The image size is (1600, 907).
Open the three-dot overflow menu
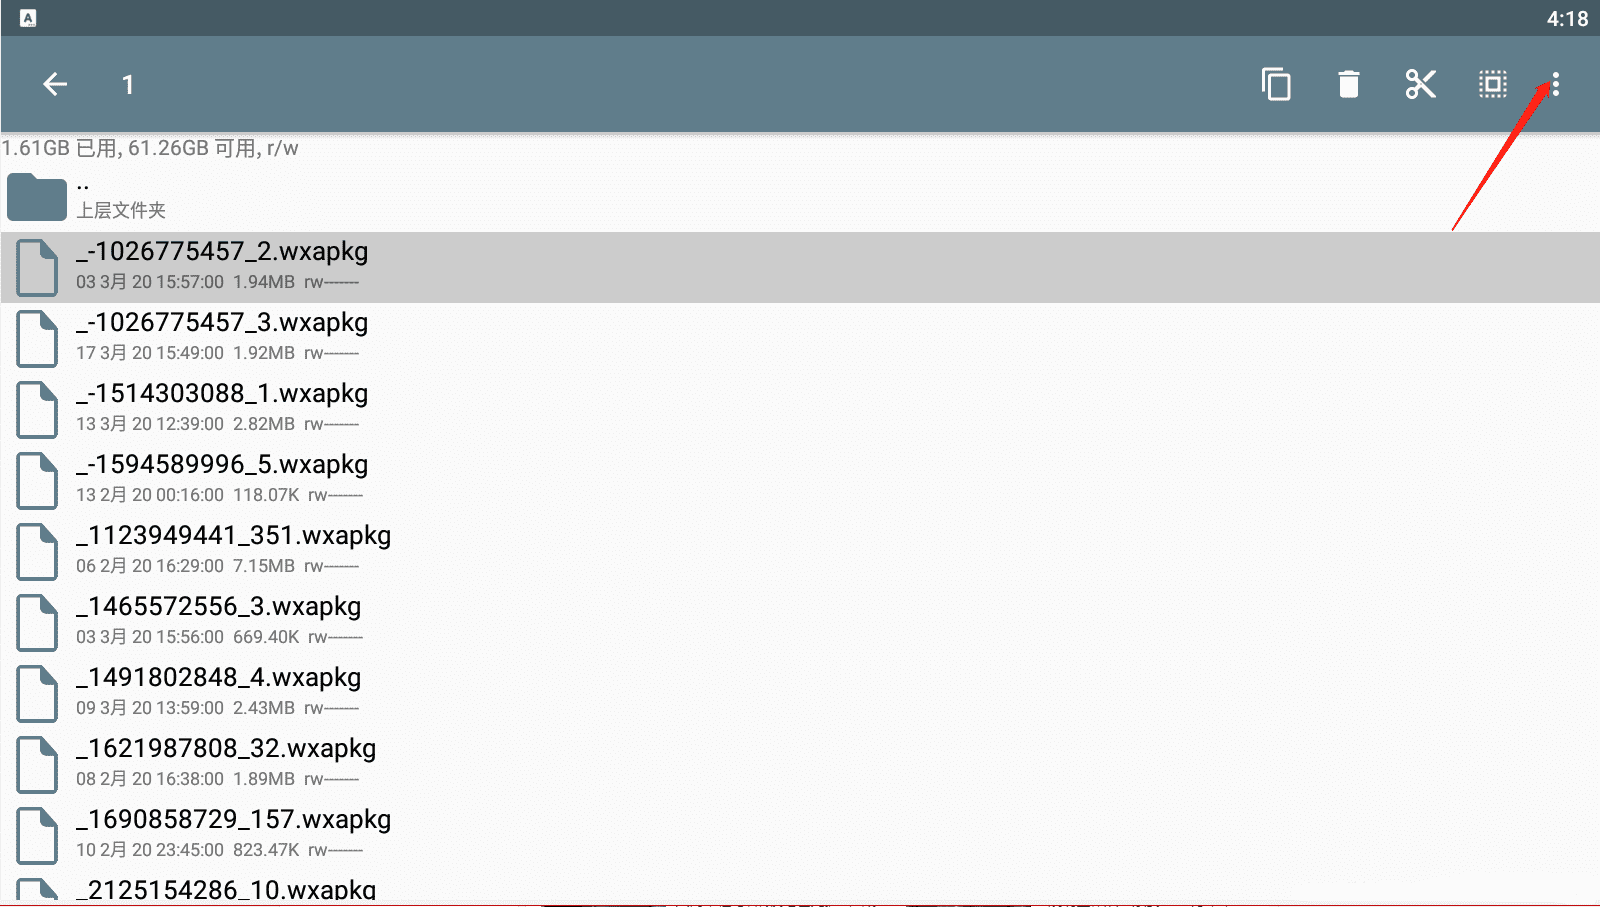(x=1555, y=85)
